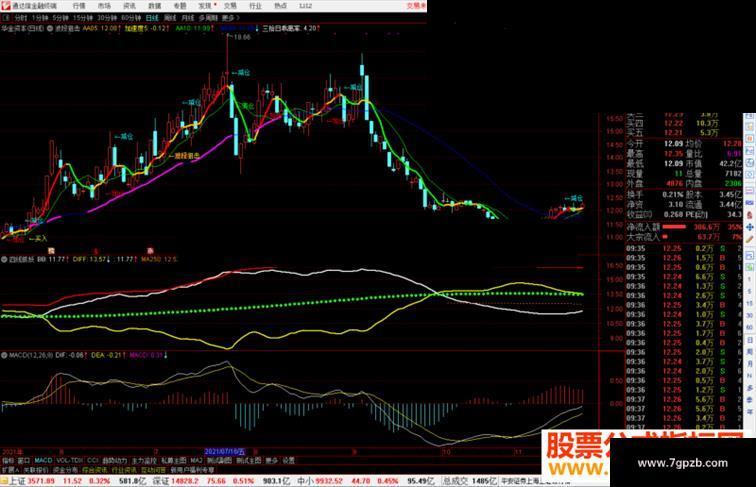
Task: Choose 主力监控 indicator in bottom bar
Action: pos(144,461)
